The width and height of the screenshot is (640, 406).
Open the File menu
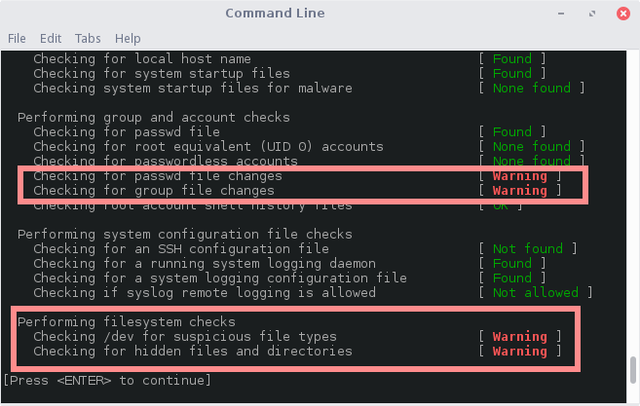(17, 38)
